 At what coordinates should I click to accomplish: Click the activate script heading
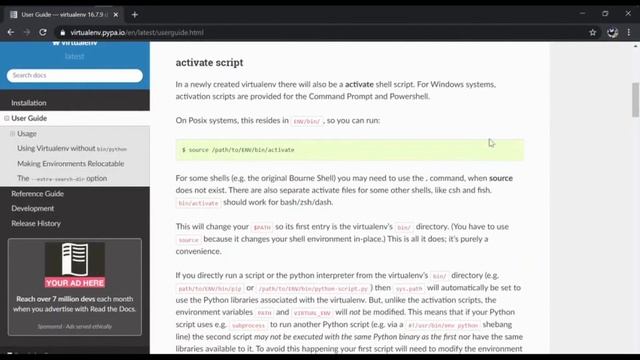pos(209,62)
